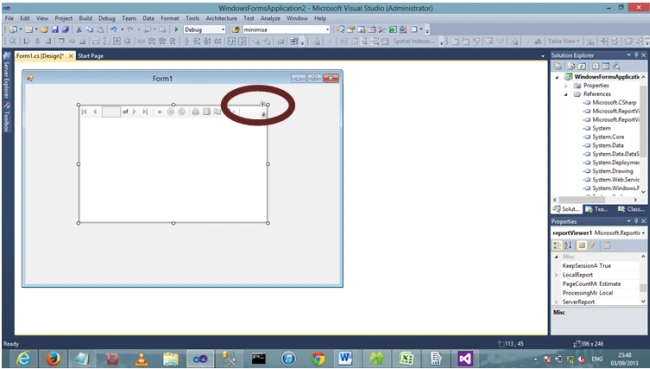Screen dimensions: 650x369
Task: Select System.Core reference
Action: click(x=608, y=137)
